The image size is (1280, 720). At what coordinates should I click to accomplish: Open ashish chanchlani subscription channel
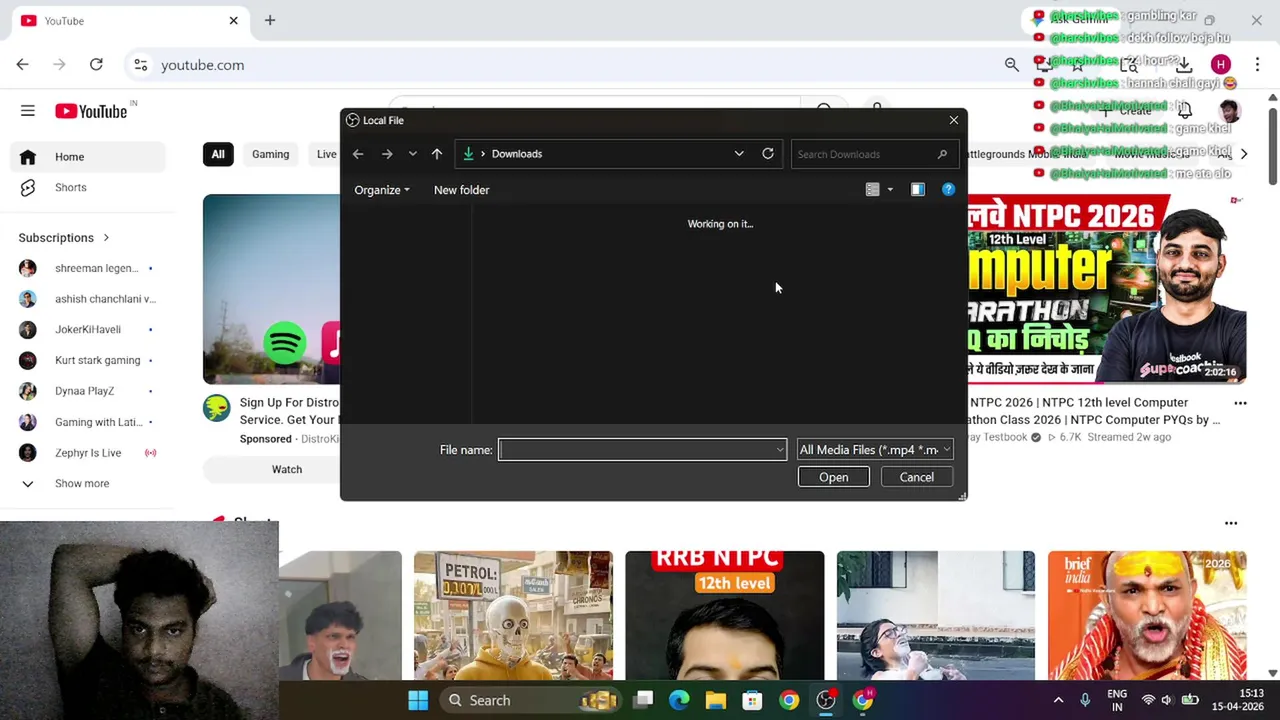coord(88,299)
